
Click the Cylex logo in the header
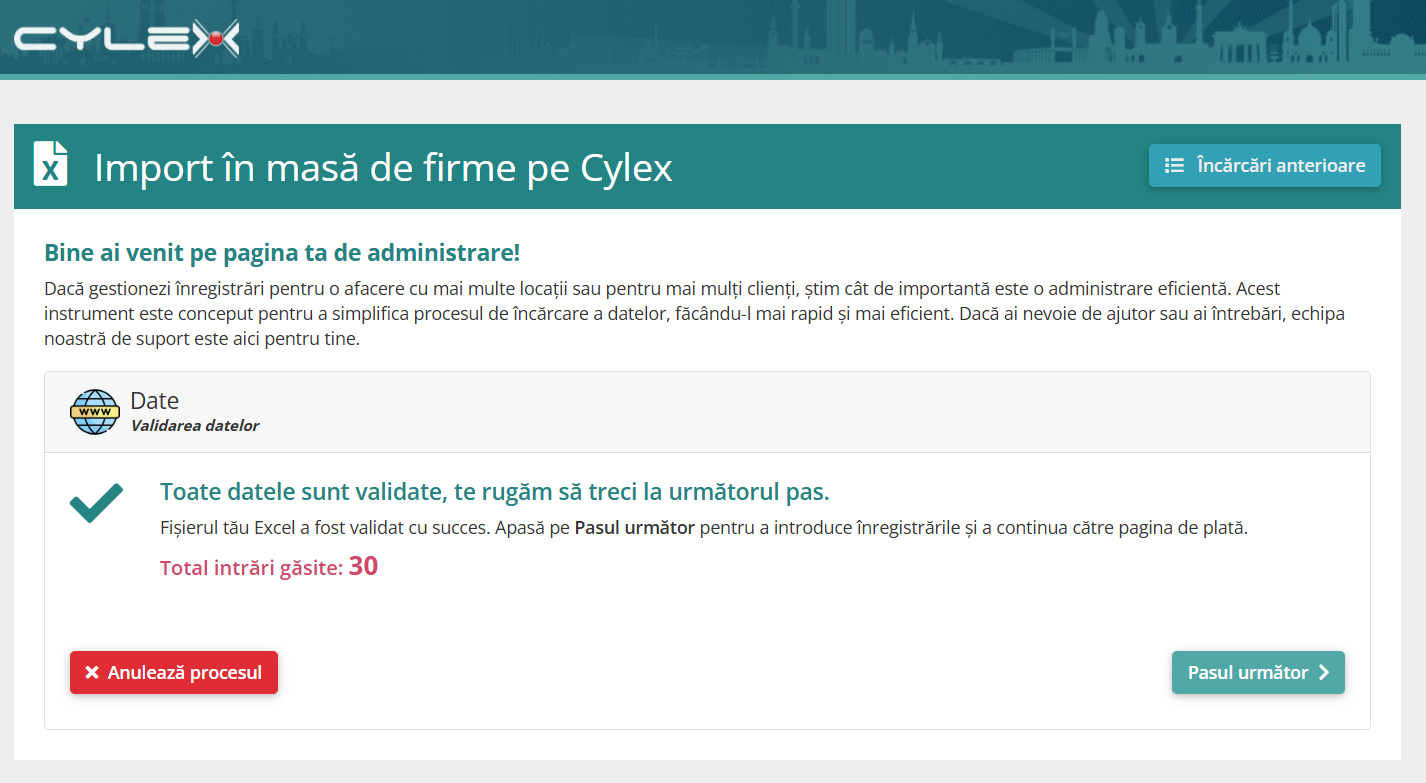127,38
